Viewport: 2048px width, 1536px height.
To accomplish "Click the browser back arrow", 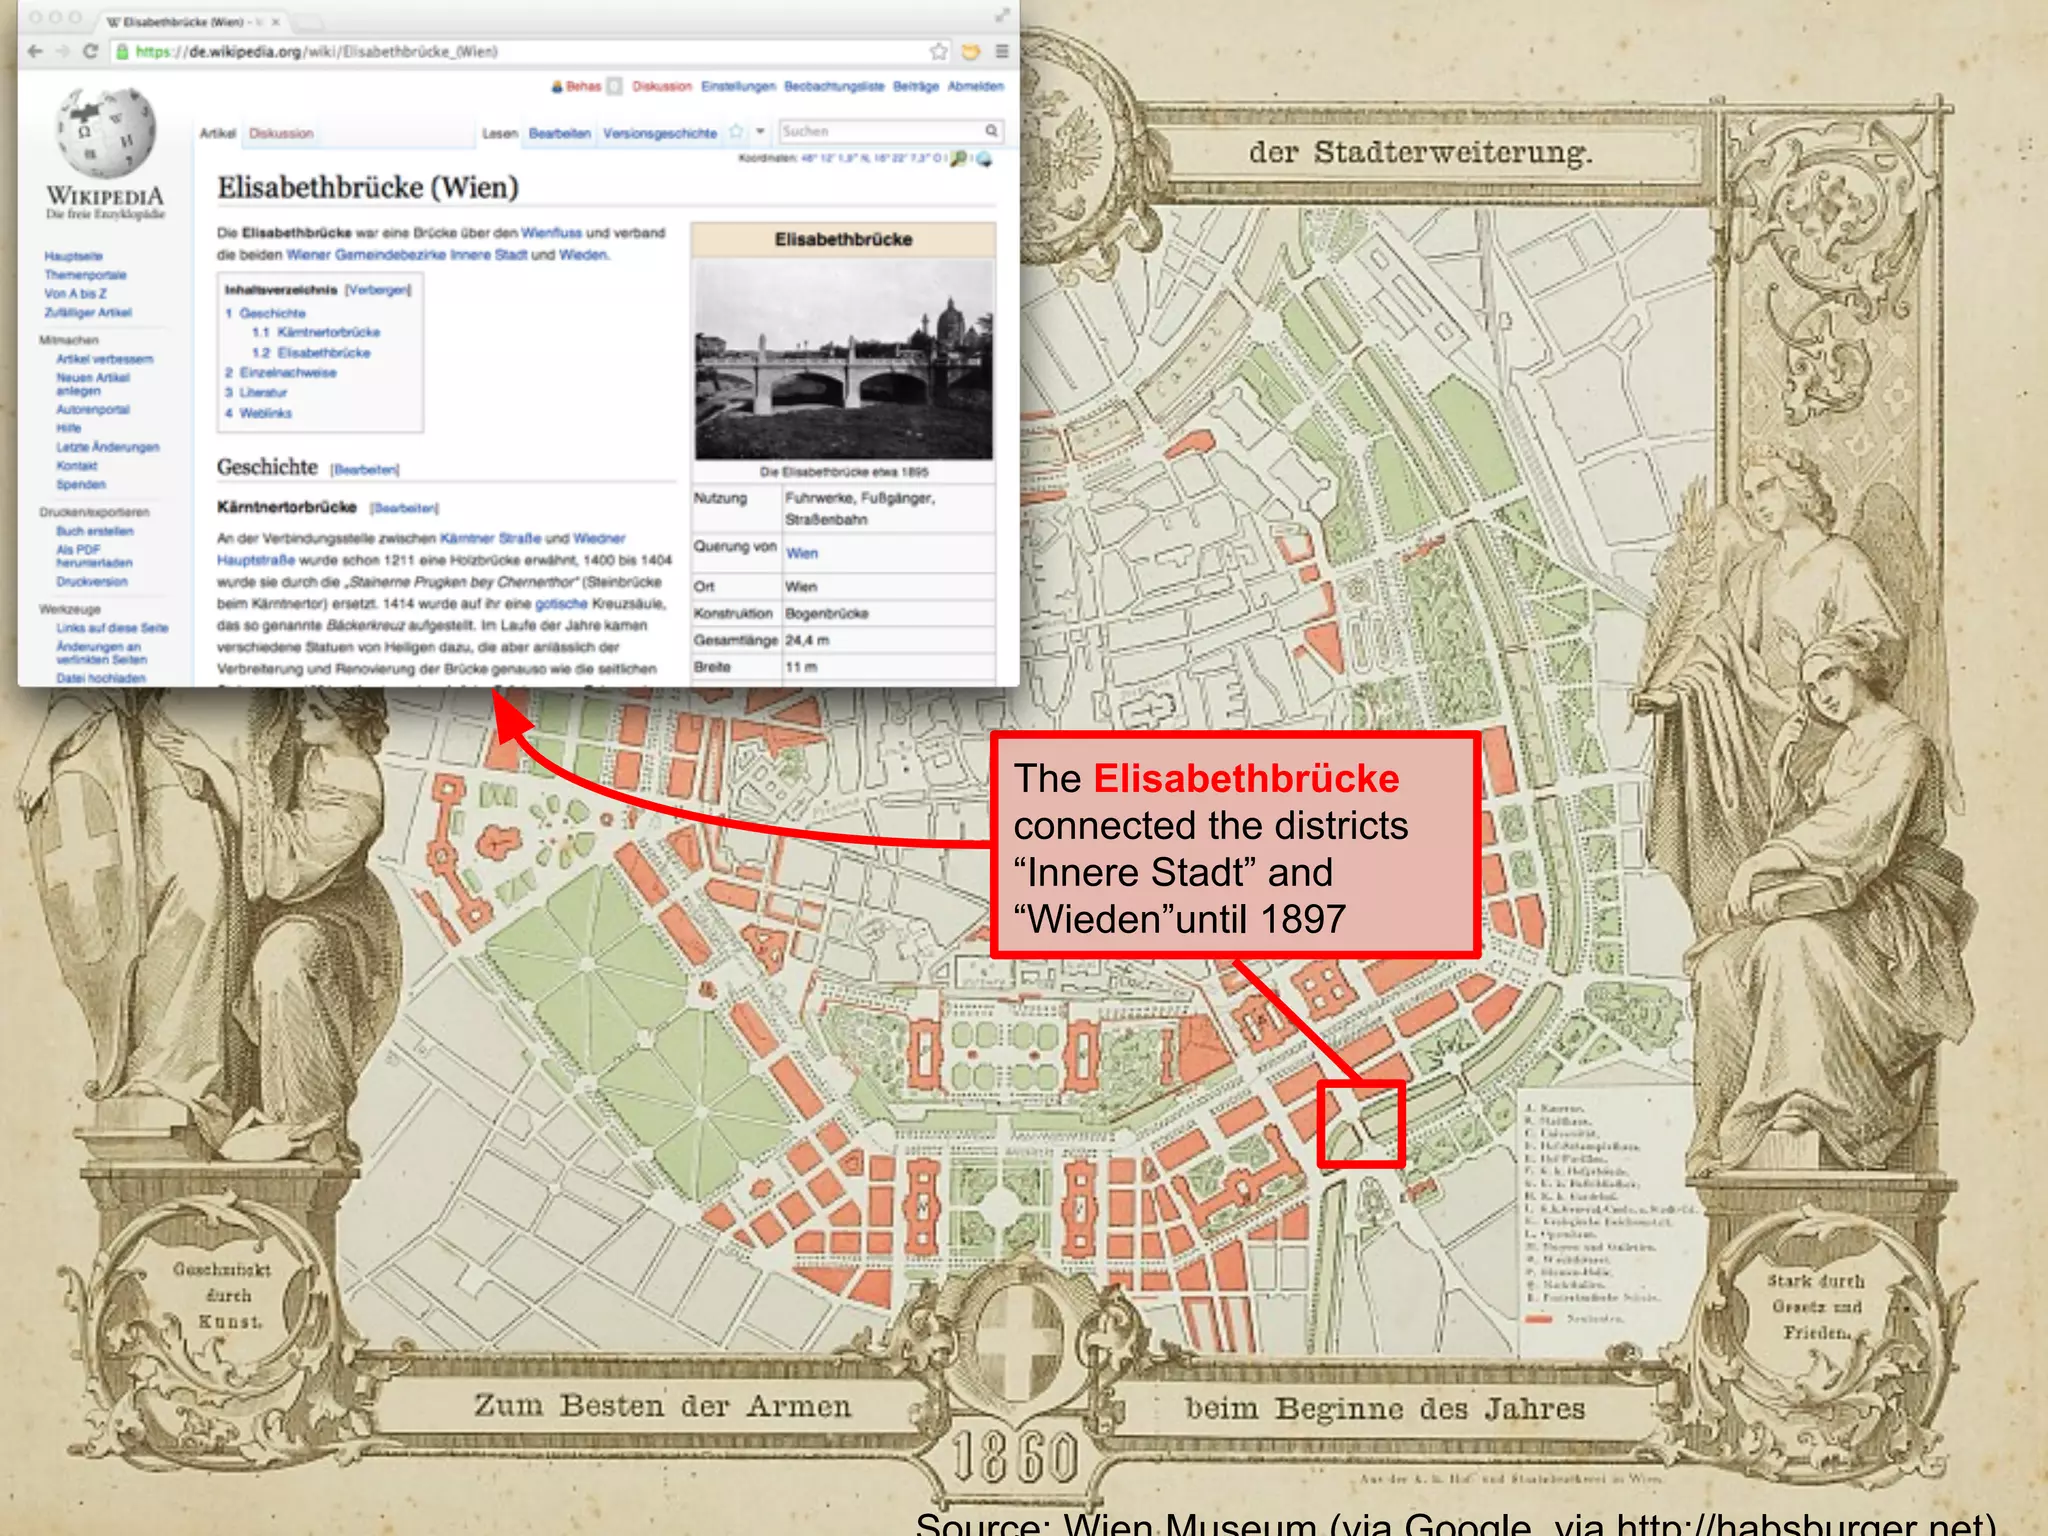I will (36, 51).
